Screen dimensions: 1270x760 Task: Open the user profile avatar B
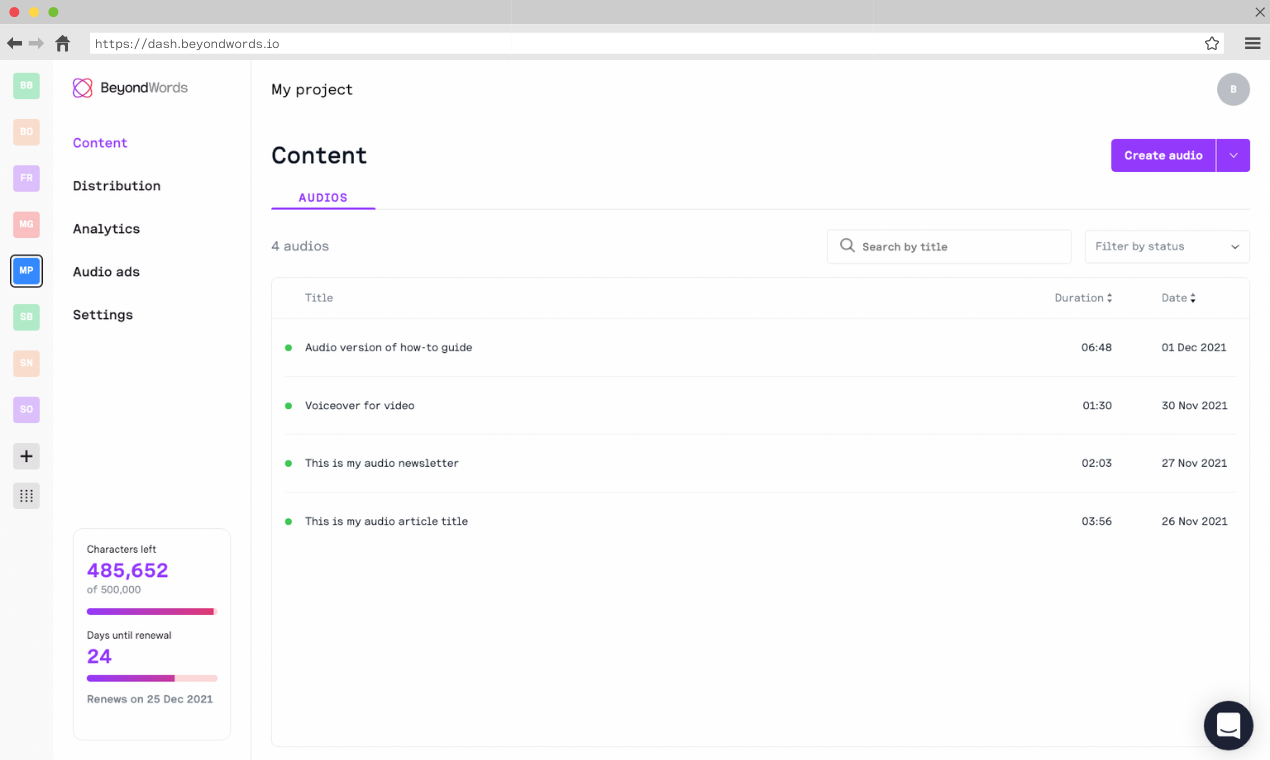[1233, 89]
